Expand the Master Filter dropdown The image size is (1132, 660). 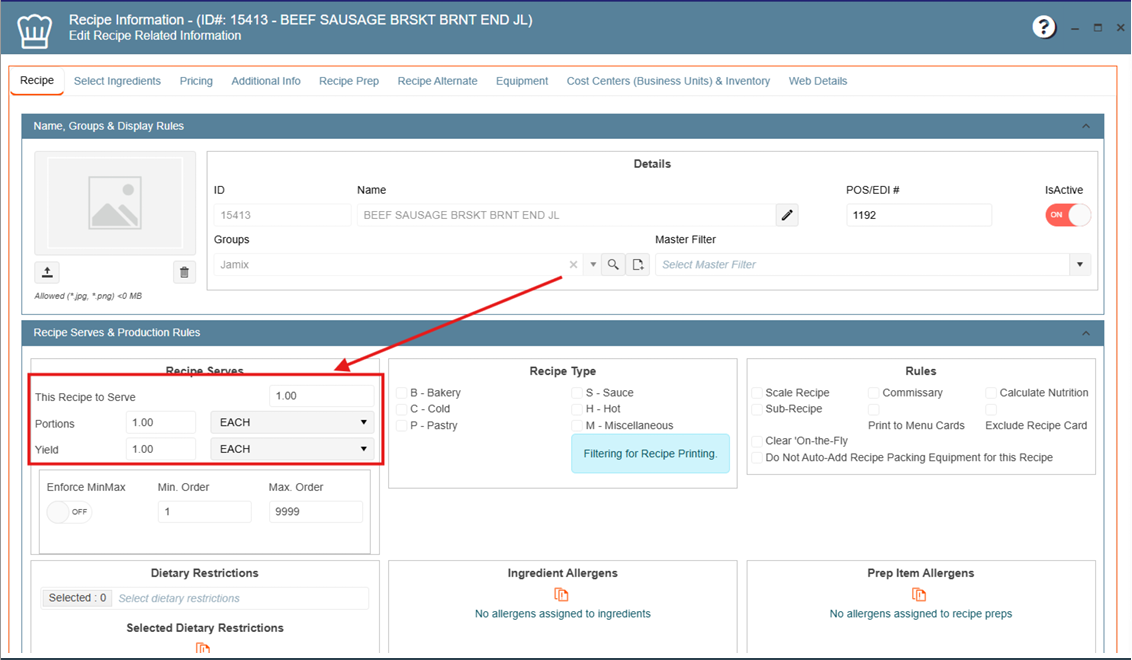pyautogui.click(x=1080, y=265)
